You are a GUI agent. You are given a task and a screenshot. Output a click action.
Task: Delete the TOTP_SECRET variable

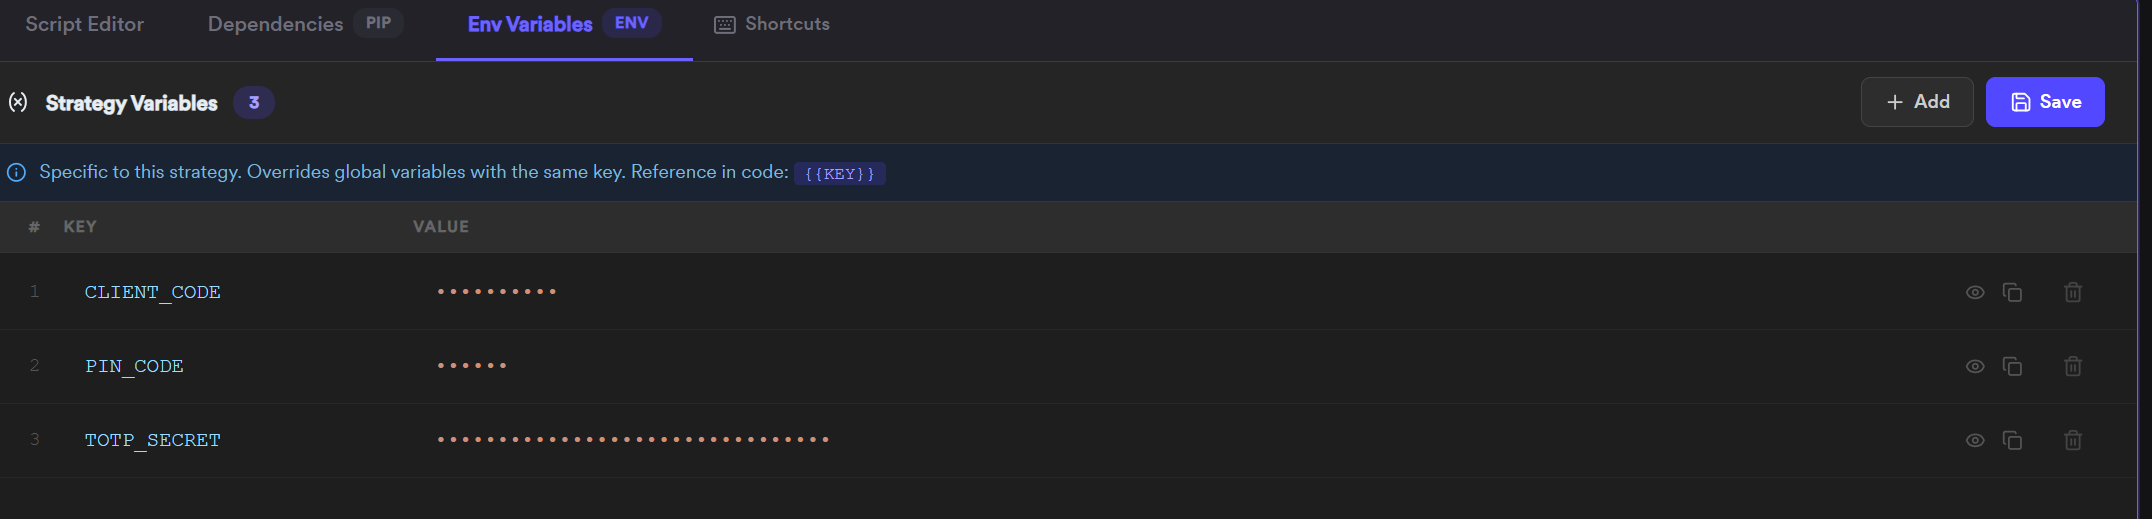click(x=2073, y=440)
